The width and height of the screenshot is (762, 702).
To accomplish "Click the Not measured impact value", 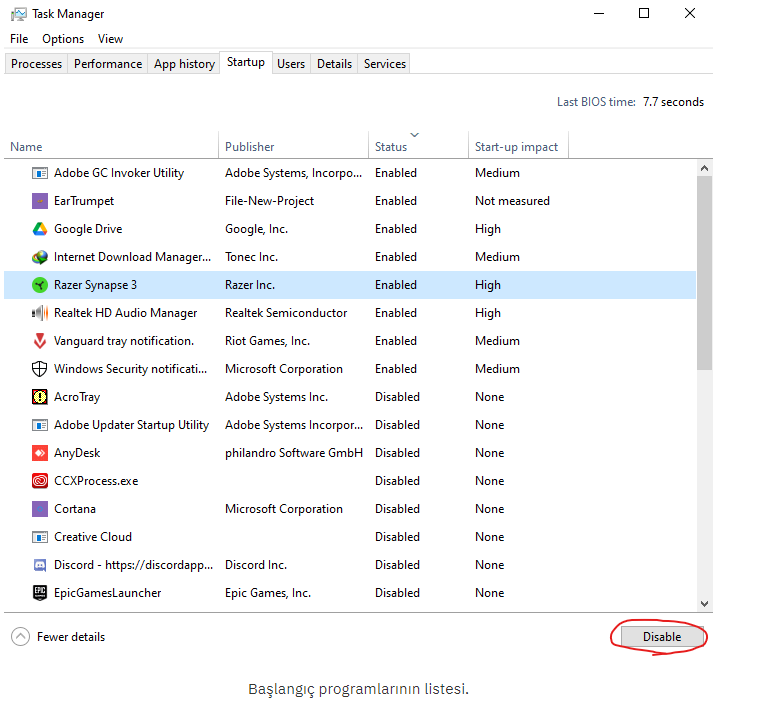I will 512,201.
